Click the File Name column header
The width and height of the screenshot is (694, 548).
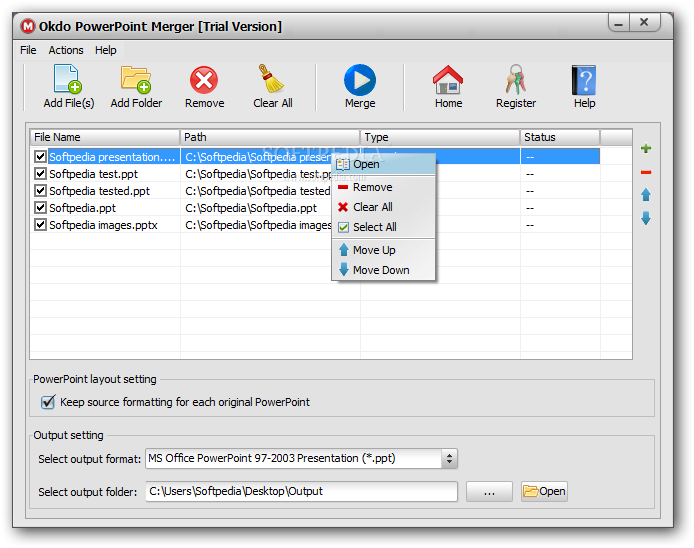pos(105,137)
